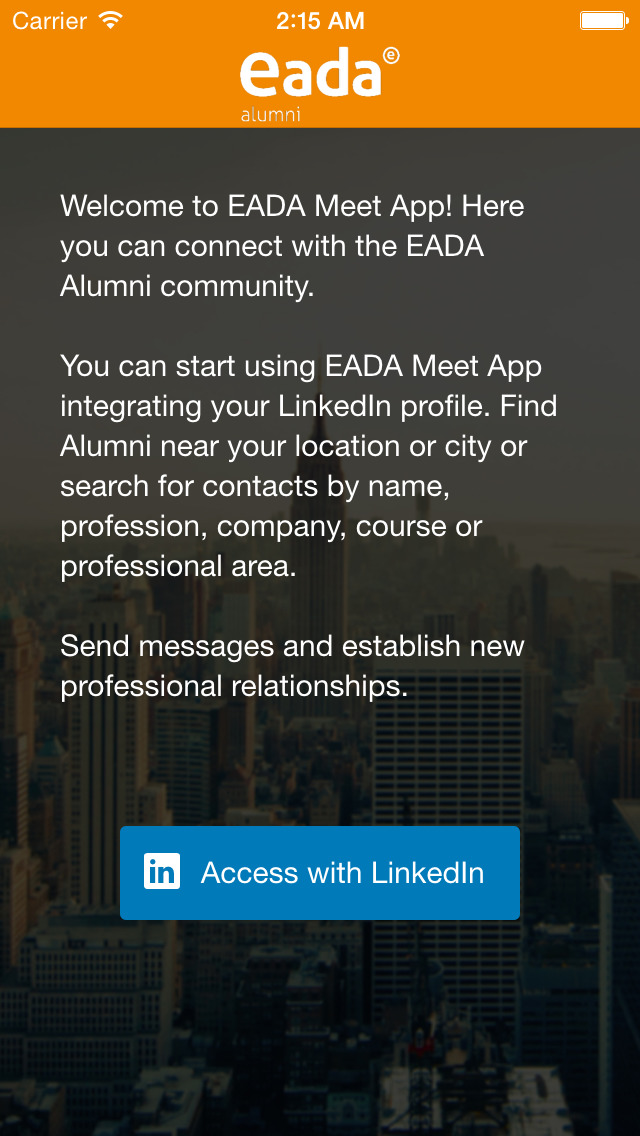
Task: Tap the 'professional relationships.' text line
Action: [234, 686]
